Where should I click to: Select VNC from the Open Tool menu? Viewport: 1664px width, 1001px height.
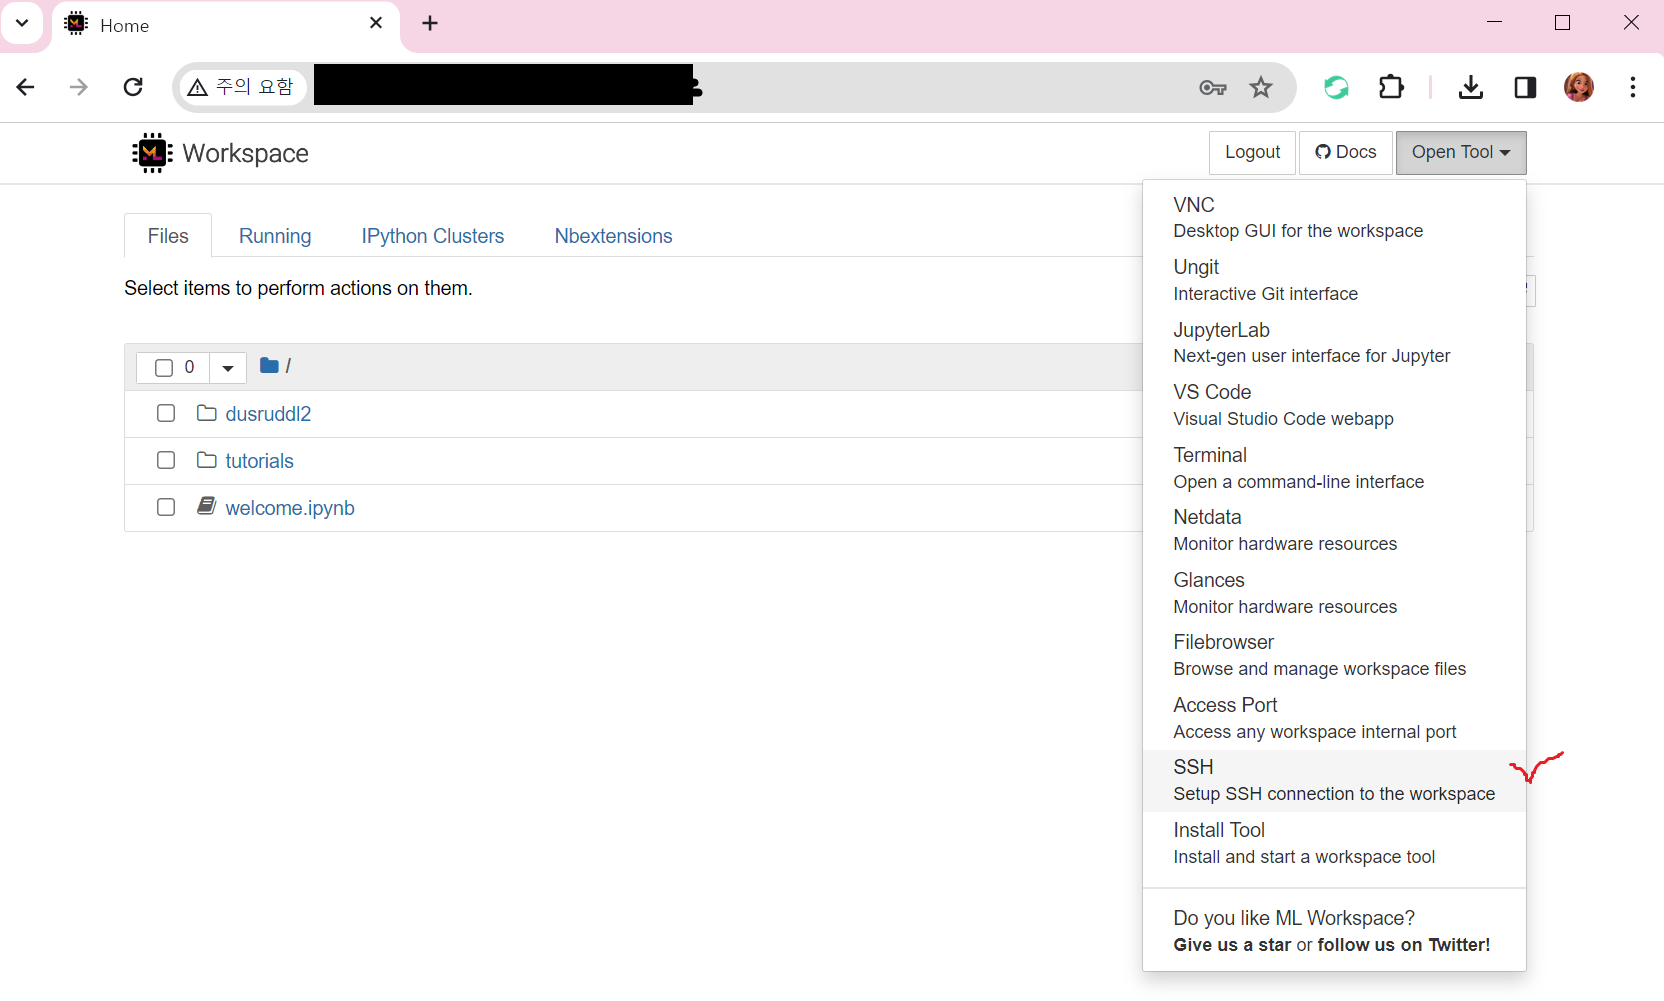(1334, 217)
